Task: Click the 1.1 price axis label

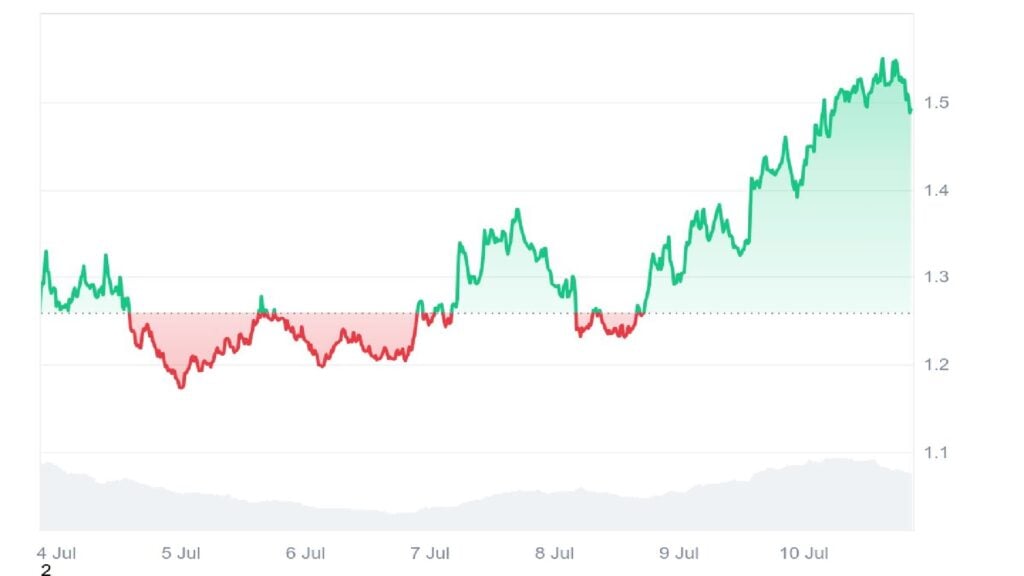Action: (936, 452)
